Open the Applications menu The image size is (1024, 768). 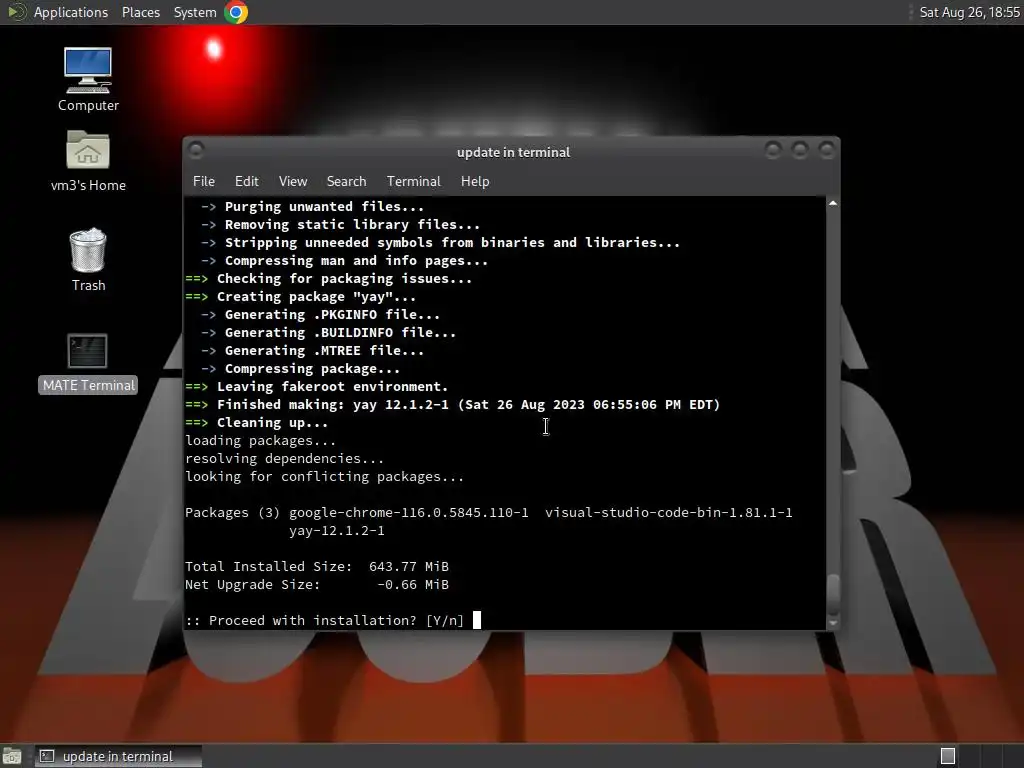(71, 12)
